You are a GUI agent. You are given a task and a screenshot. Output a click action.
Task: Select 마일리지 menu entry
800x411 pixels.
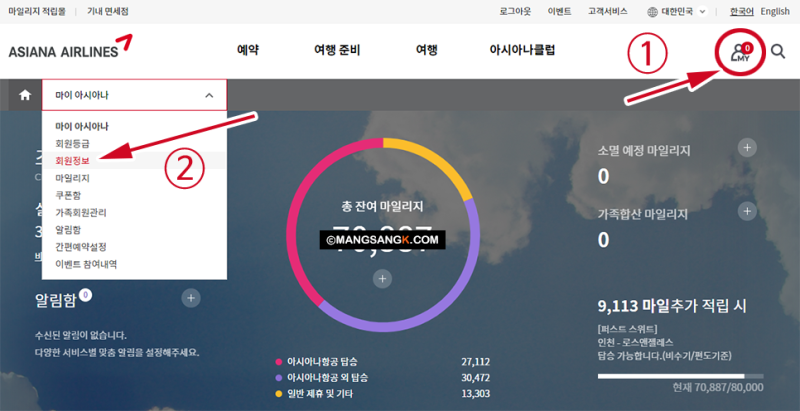(72, 178)
